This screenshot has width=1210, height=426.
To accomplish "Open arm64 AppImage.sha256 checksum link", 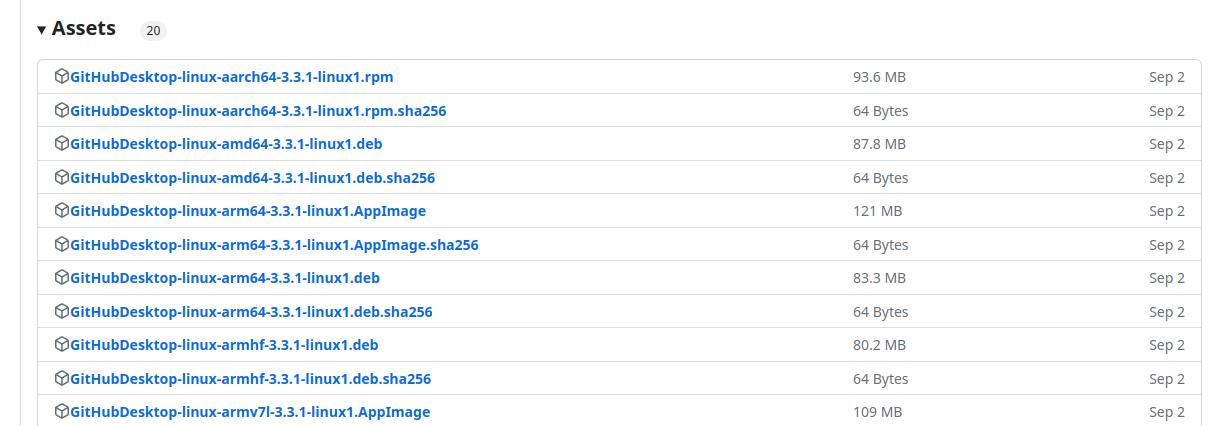I will coord(274,245).
